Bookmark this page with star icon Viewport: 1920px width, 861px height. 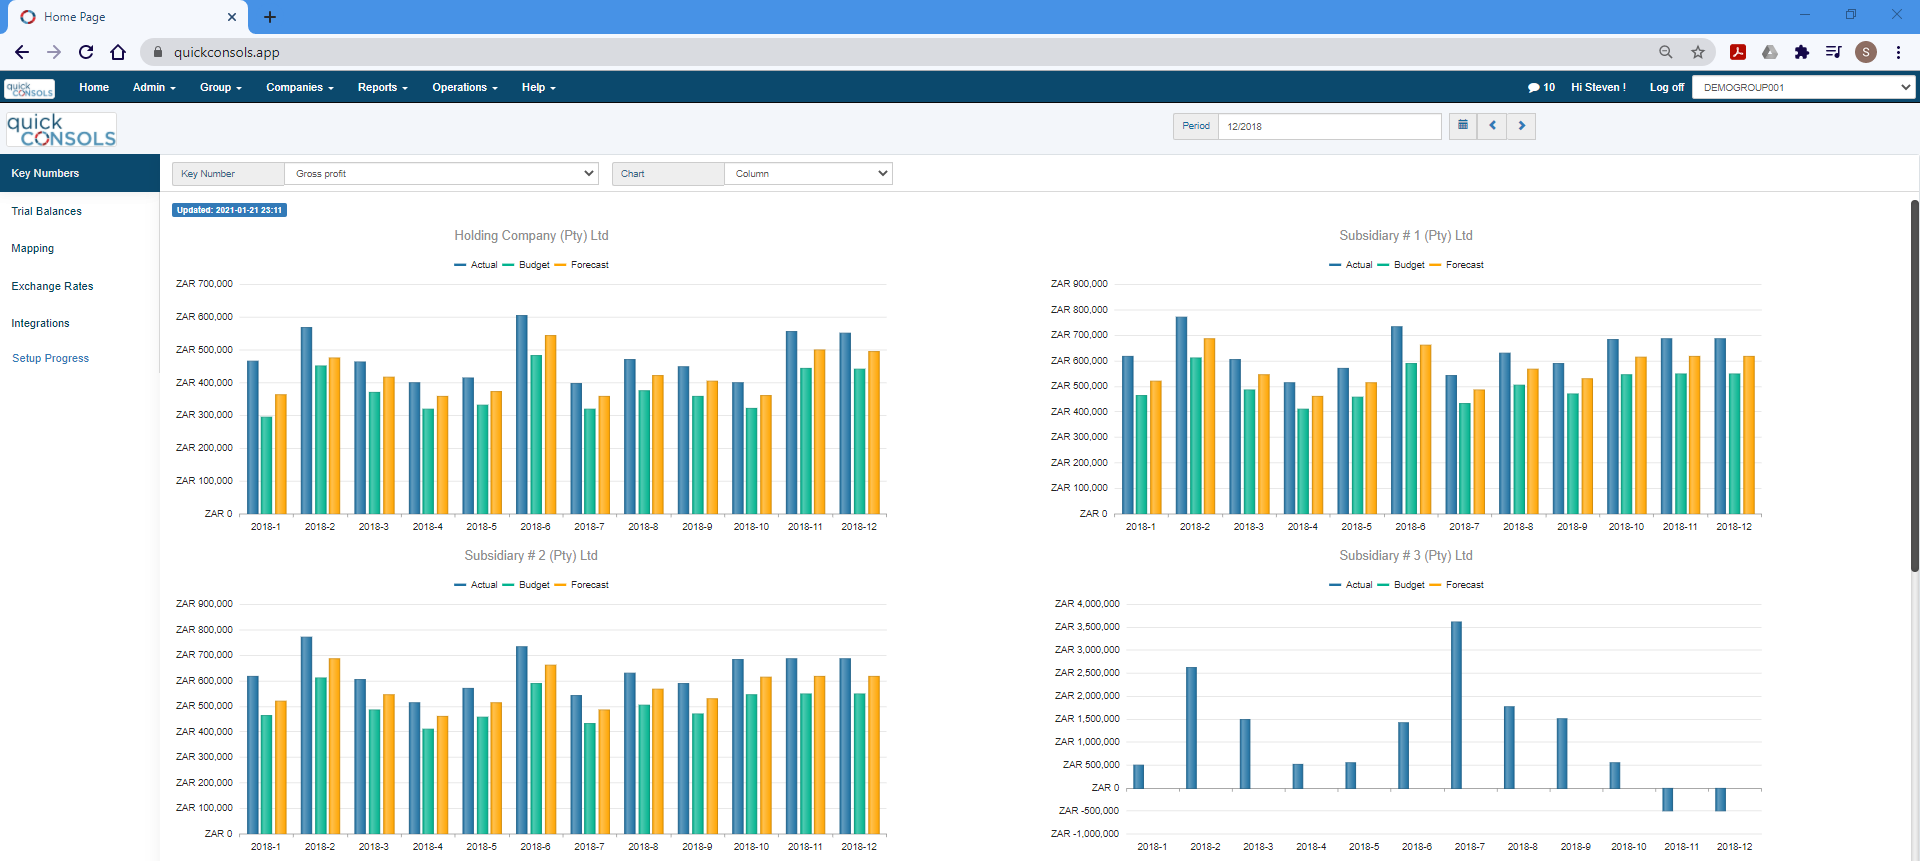click(1698, 52)
